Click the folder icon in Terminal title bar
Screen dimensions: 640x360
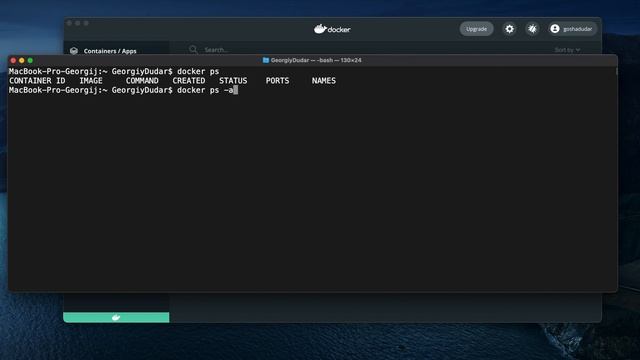point(266,60)
